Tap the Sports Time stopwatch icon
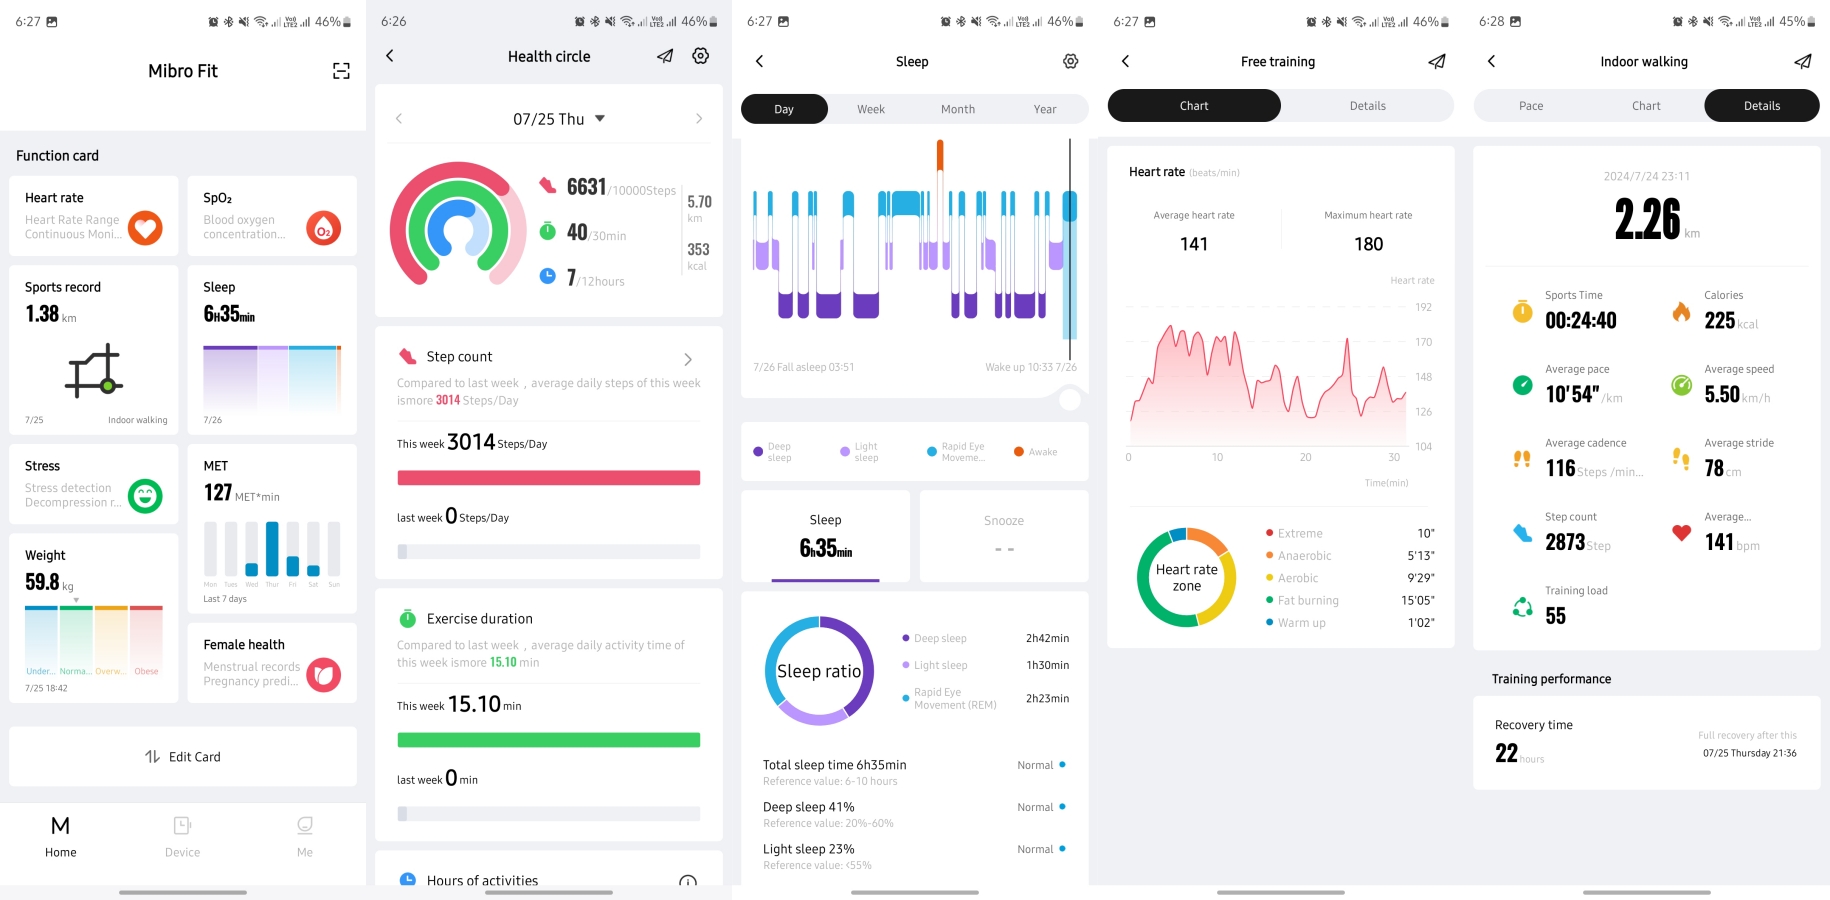Viewport: 1830px width, 900px height. coord(1522,311)
